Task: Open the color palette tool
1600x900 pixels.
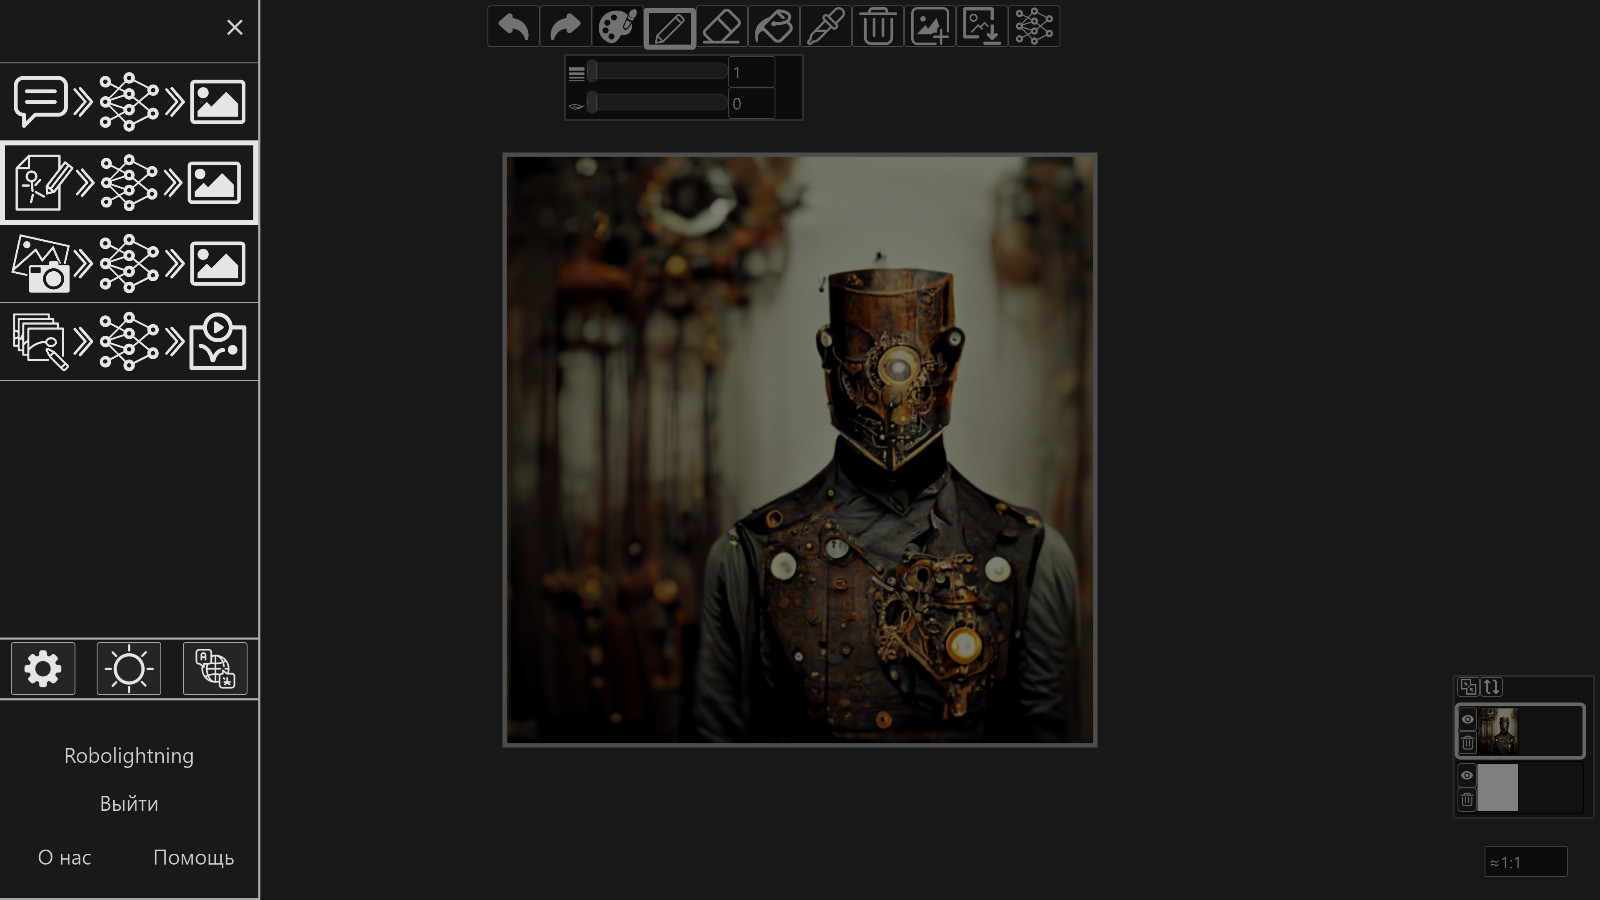Action: (x=617, y=26)
